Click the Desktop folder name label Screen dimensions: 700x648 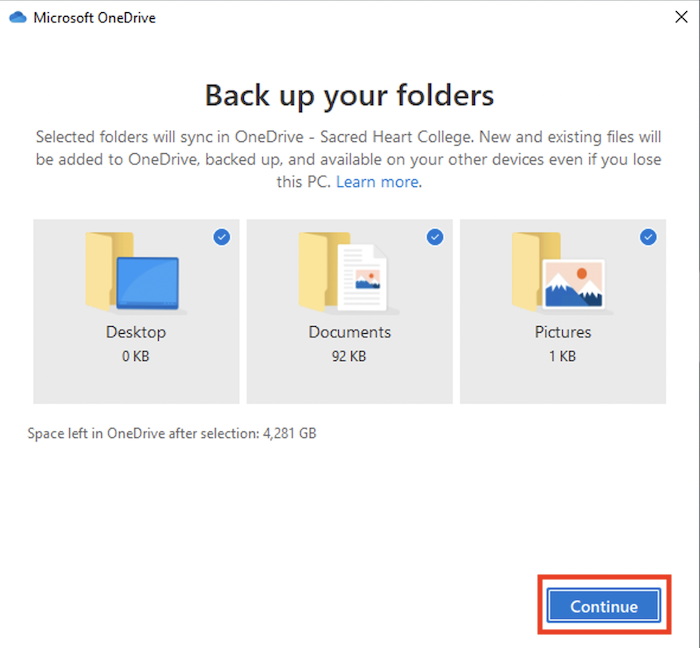click(136, 332)
